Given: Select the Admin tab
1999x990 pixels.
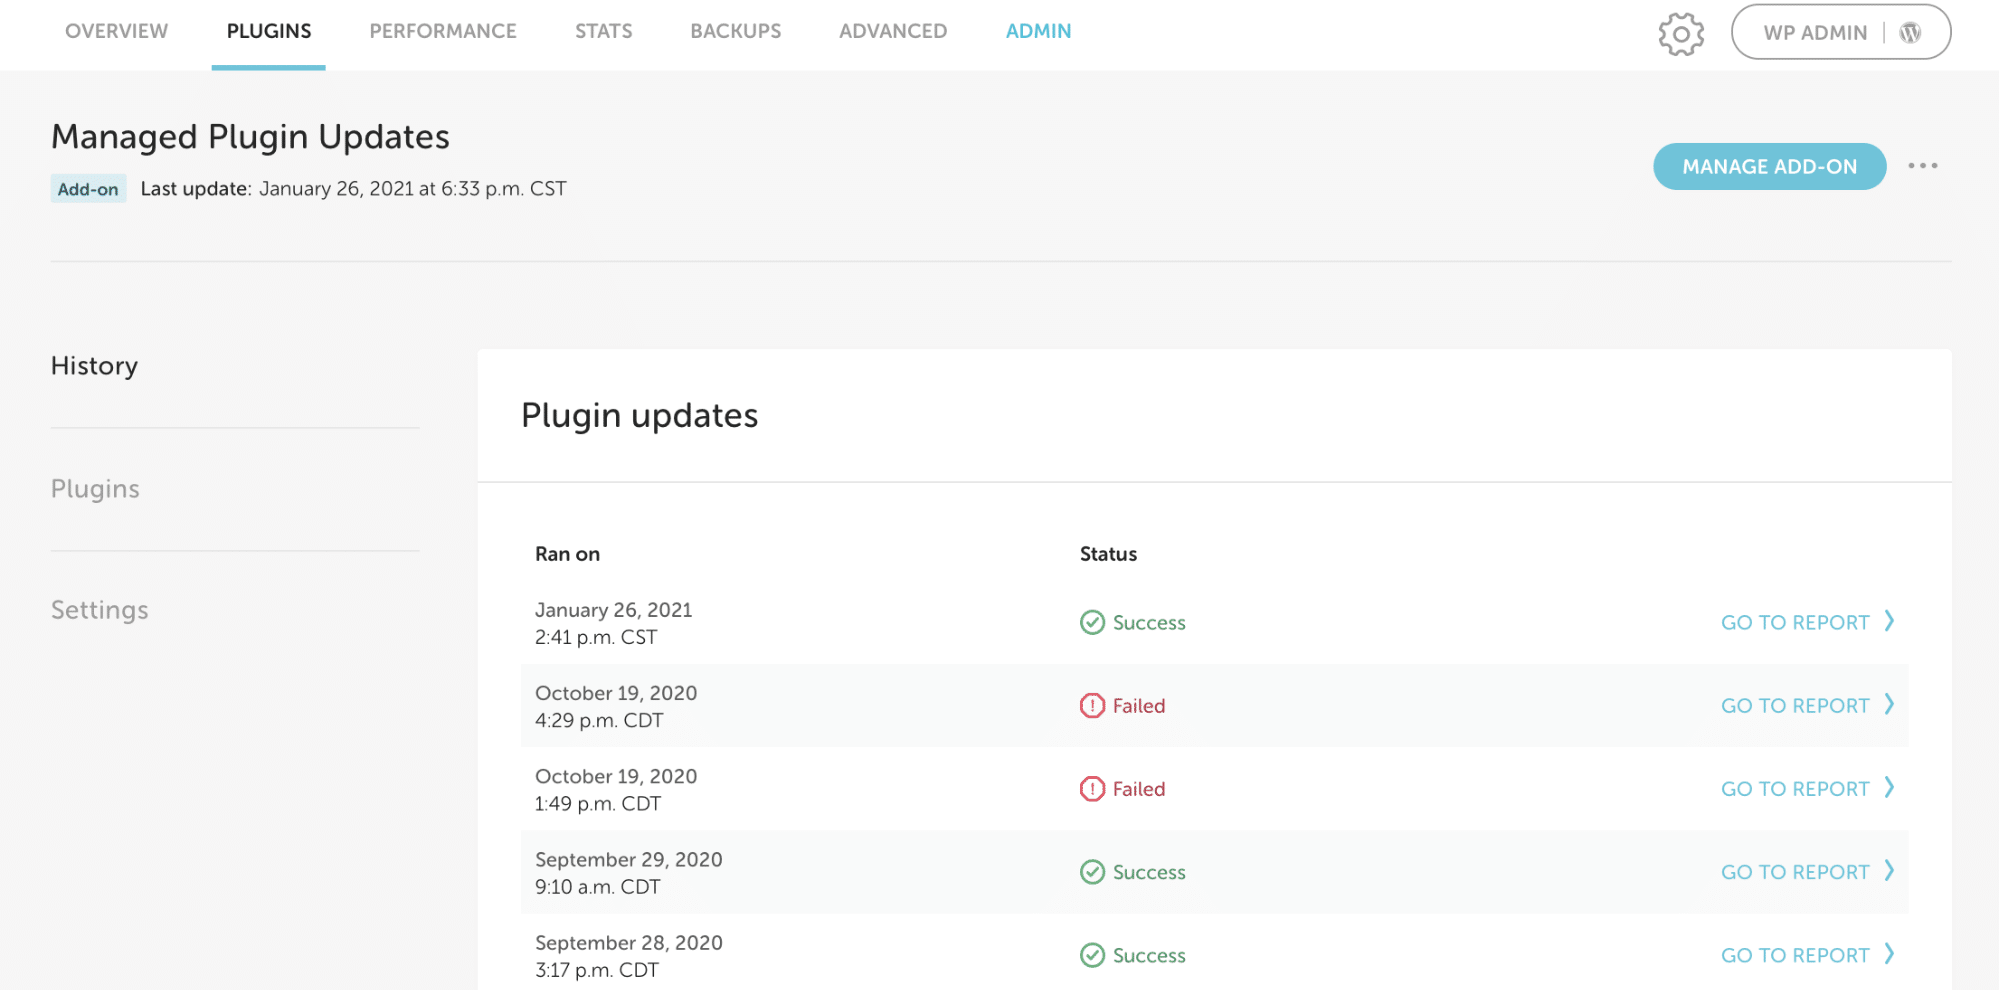Looking at the screenshot, I should [1038, 32].
